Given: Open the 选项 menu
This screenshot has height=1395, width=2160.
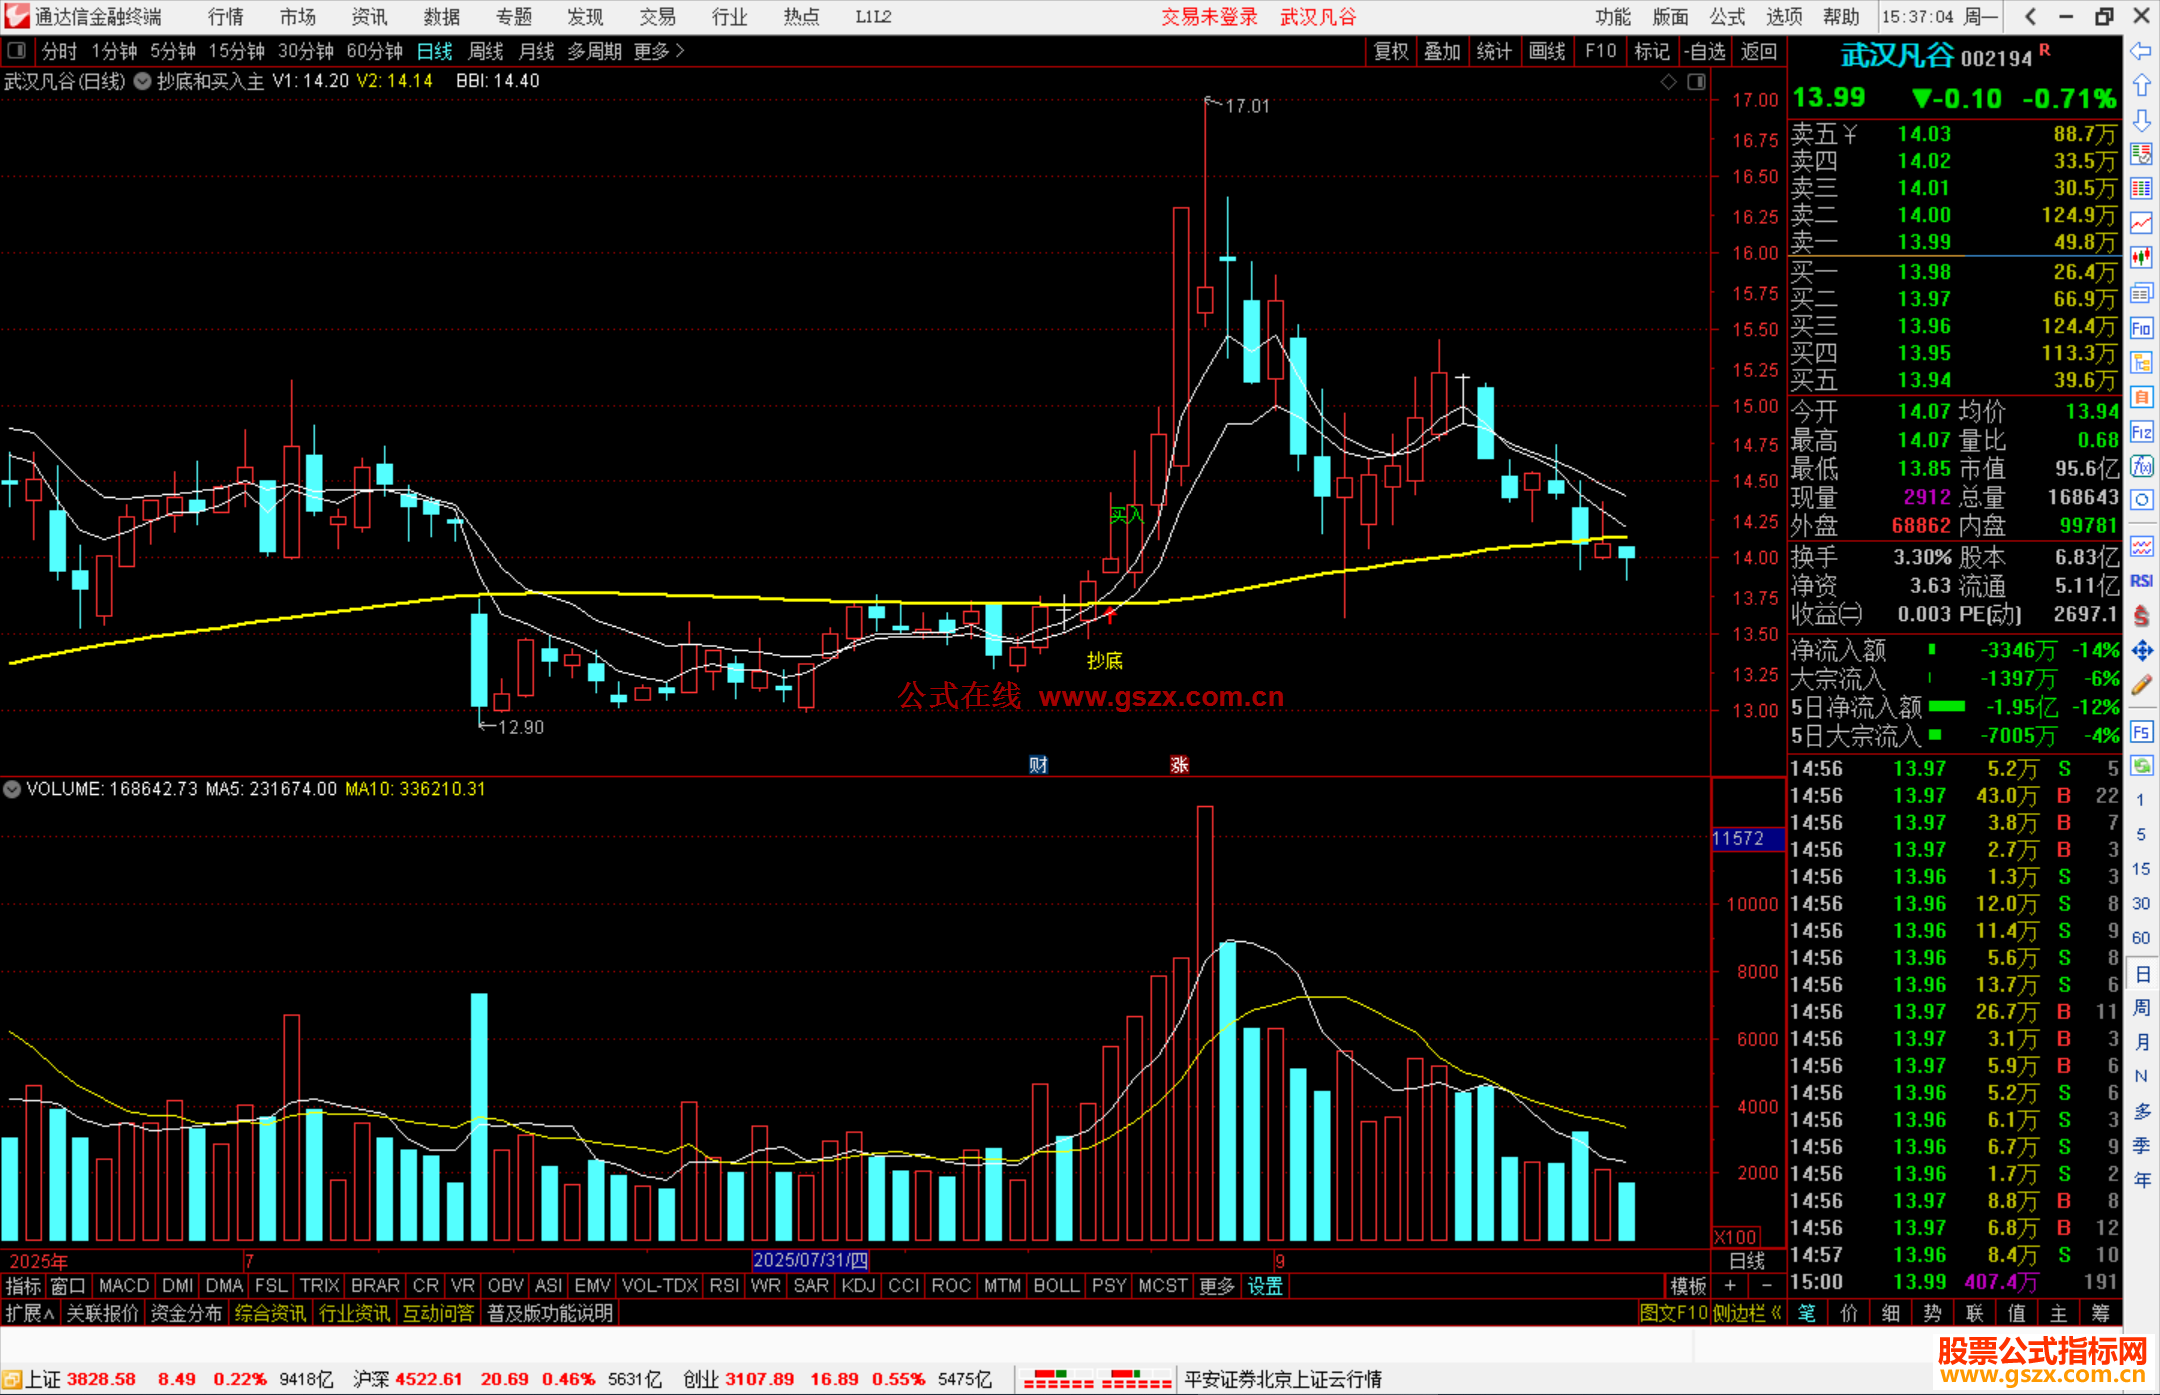Looking at the screenshot, I should [1784, 17].
